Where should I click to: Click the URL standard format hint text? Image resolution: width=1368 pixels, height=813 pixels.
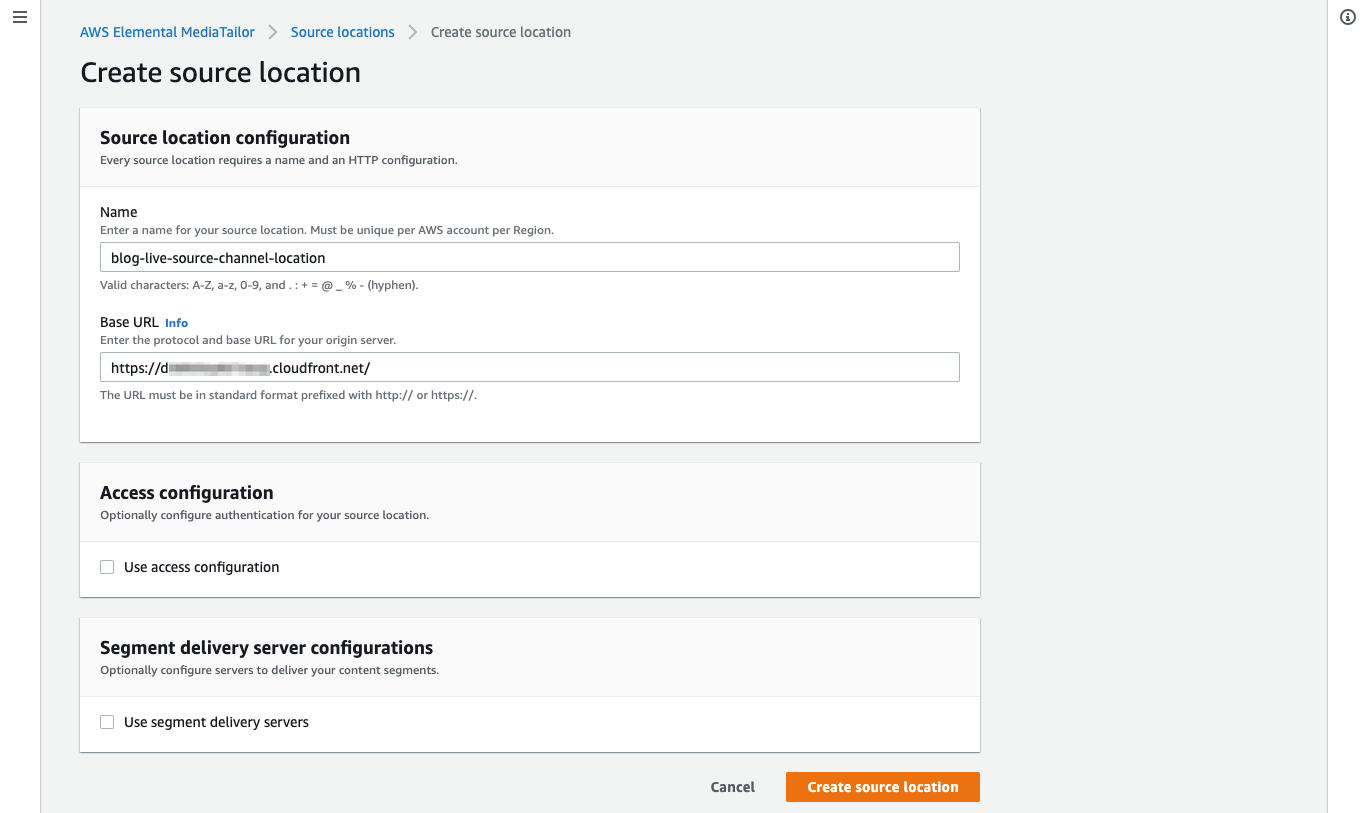pos(289,395)
